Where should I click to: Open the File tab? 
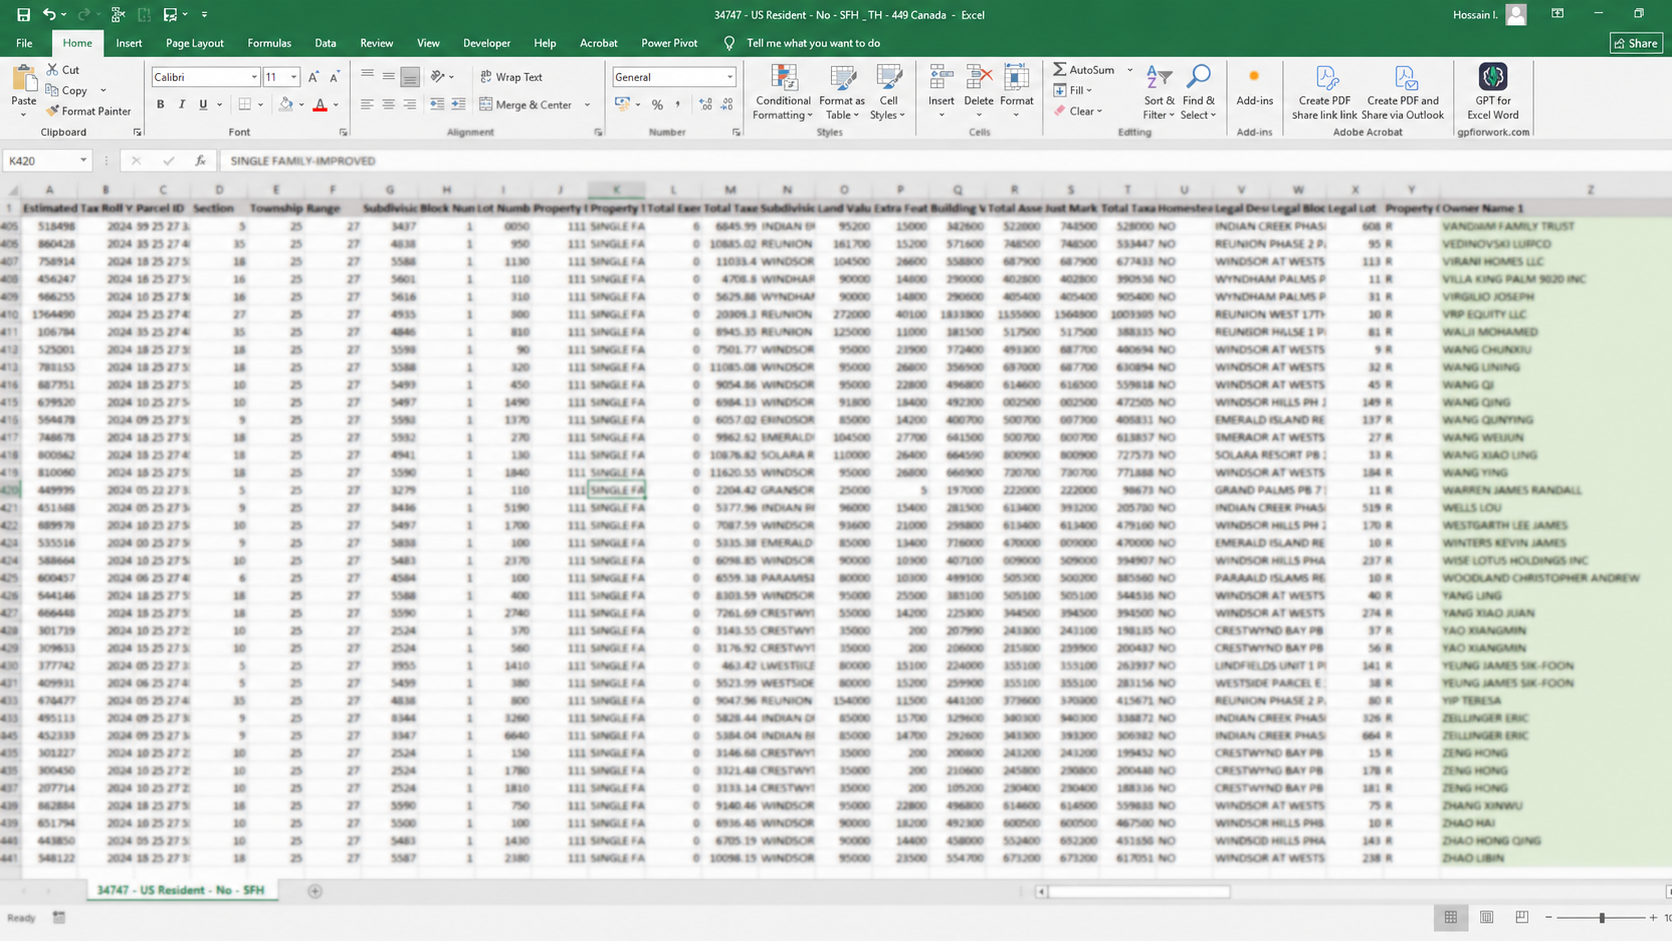pyautogui.click(x=24, y=43)
